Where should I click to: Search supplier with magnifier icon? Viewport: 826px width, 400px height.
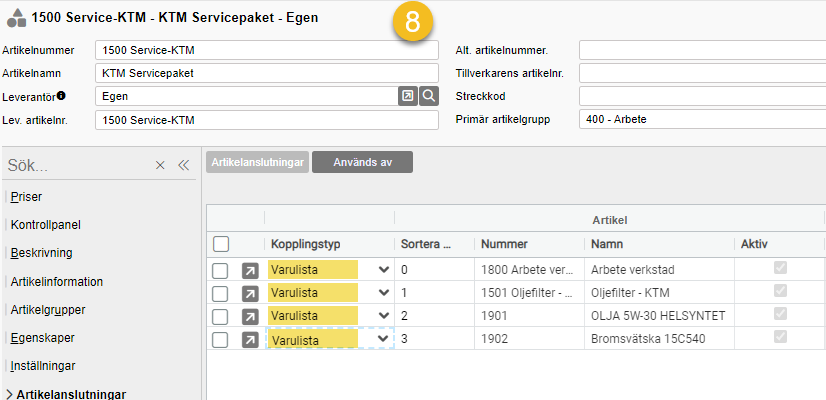point(429,96)
